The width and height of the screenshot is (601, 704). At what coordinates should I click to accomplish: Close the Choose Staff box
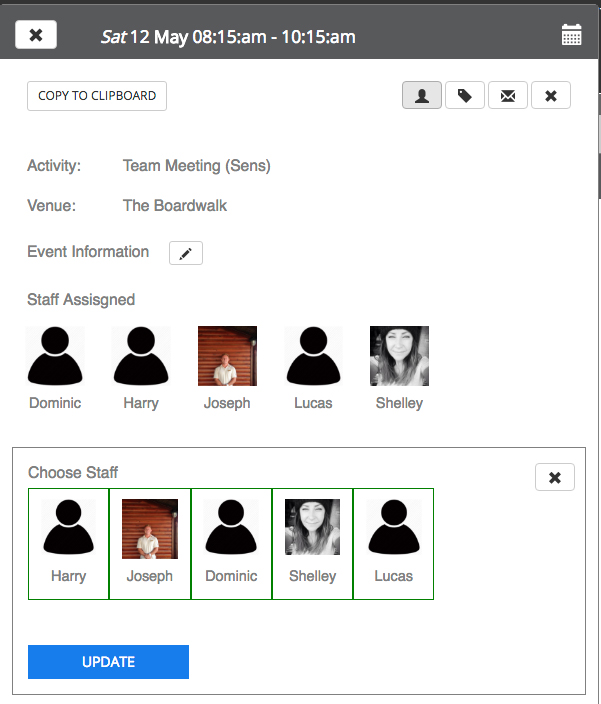(555, 477)
